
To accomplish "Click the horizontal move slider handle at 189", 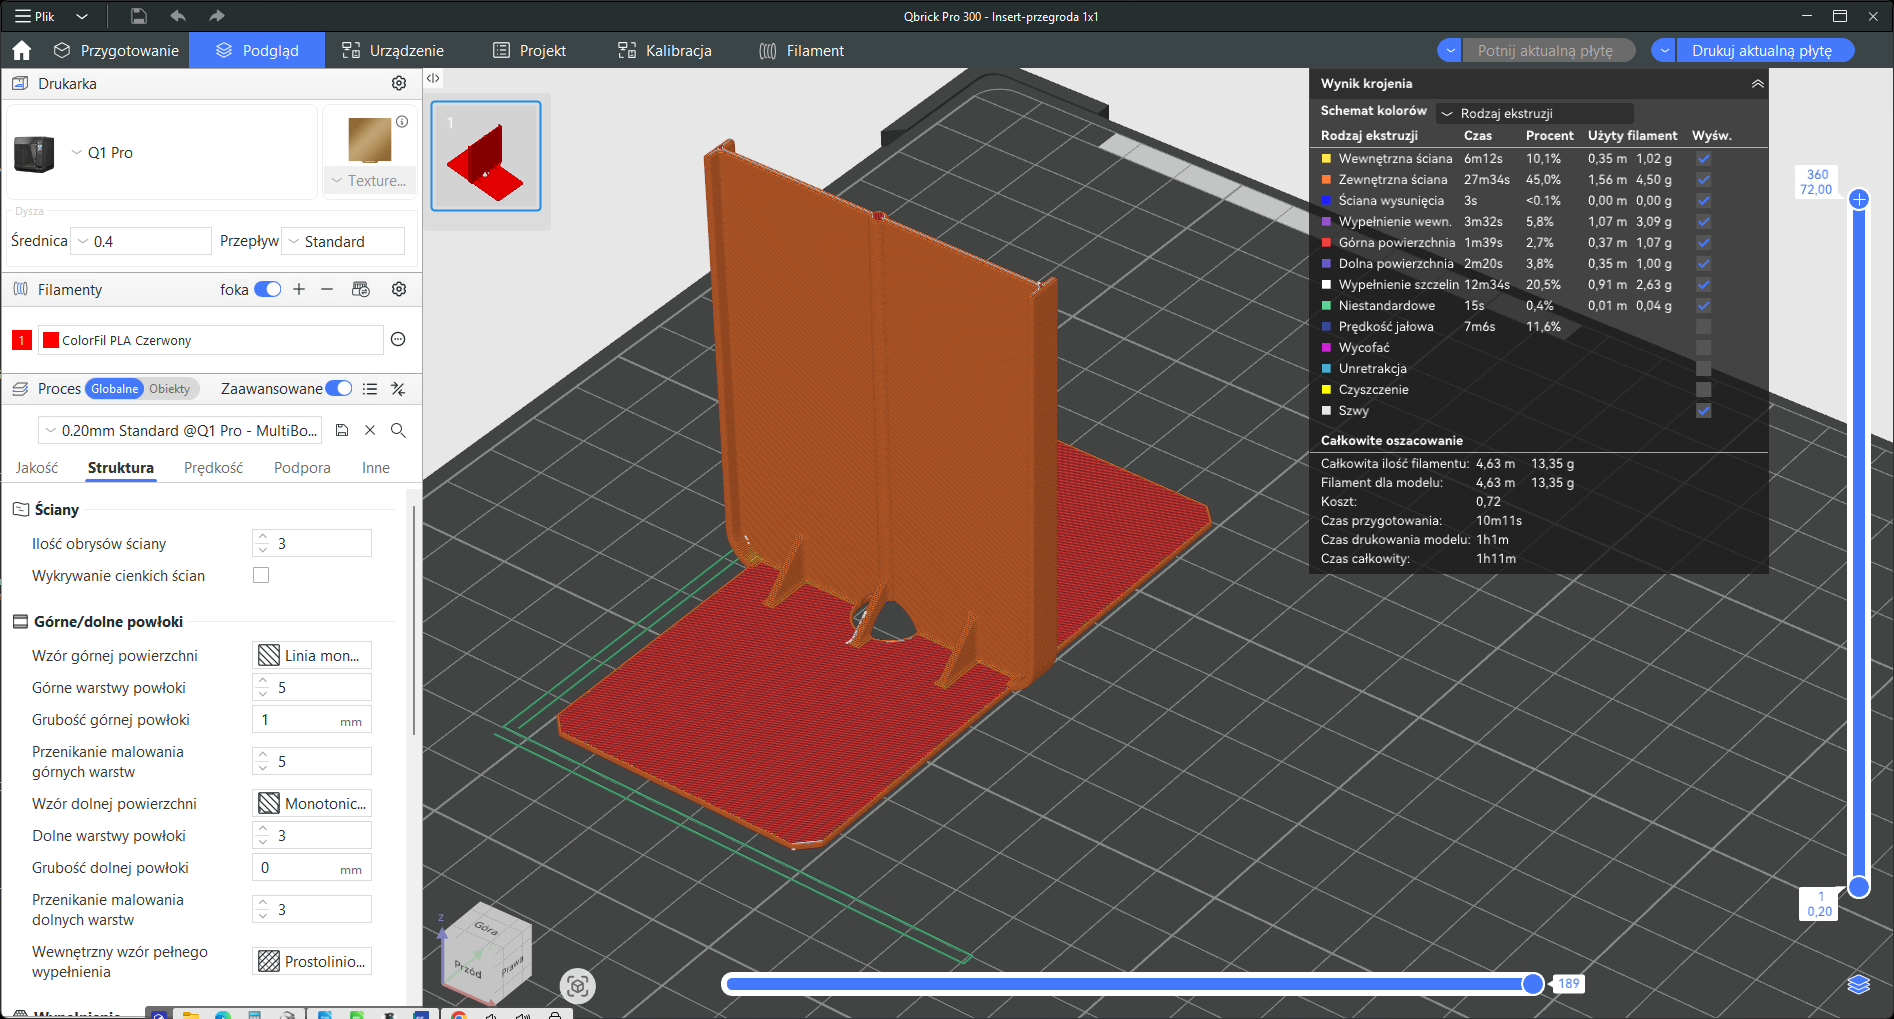I will 1532,984.
